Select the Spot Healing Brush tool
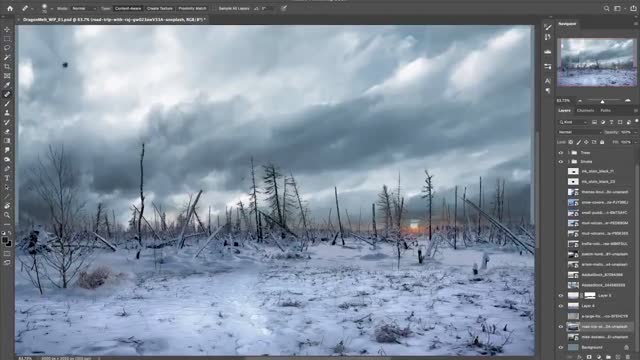This screenshot has width=640, height=360. click(x=7, y=94)
